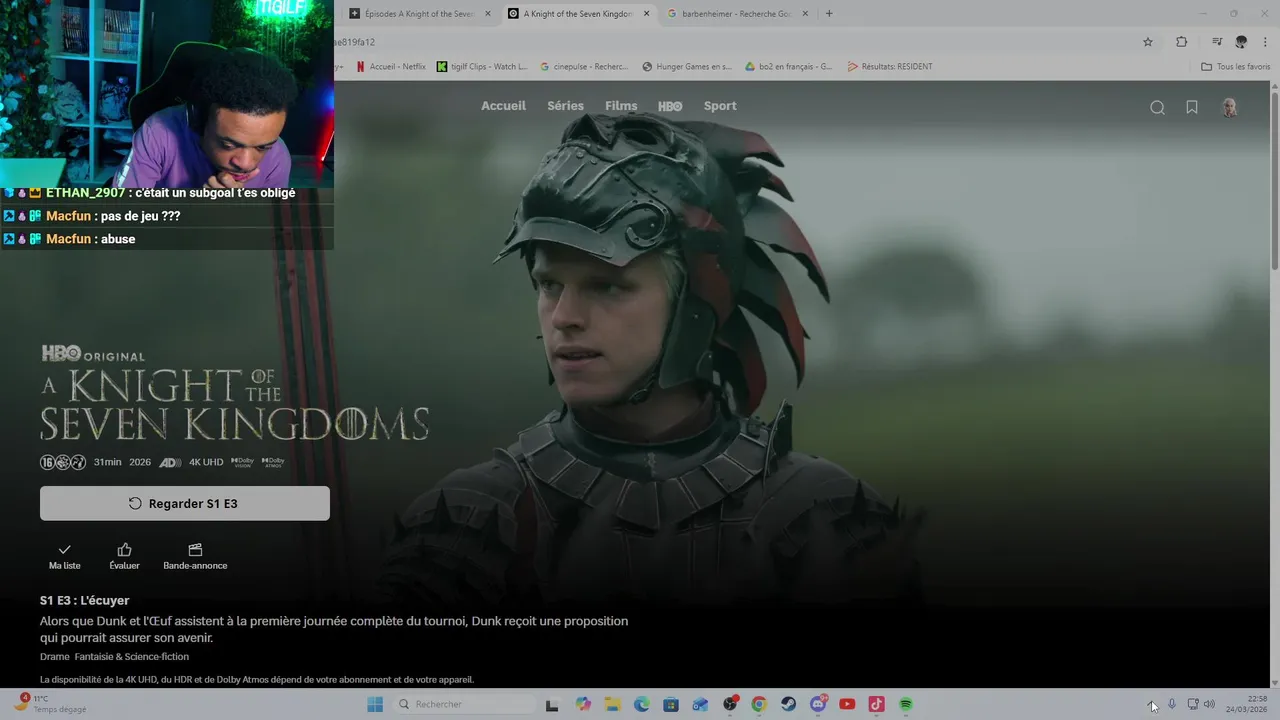Image resolution: width=1280 pixels, height=720 pixels.
Task: Switch to the barbenheimer Google search tab
Action: pyautogui.click(x=738, y=14)
